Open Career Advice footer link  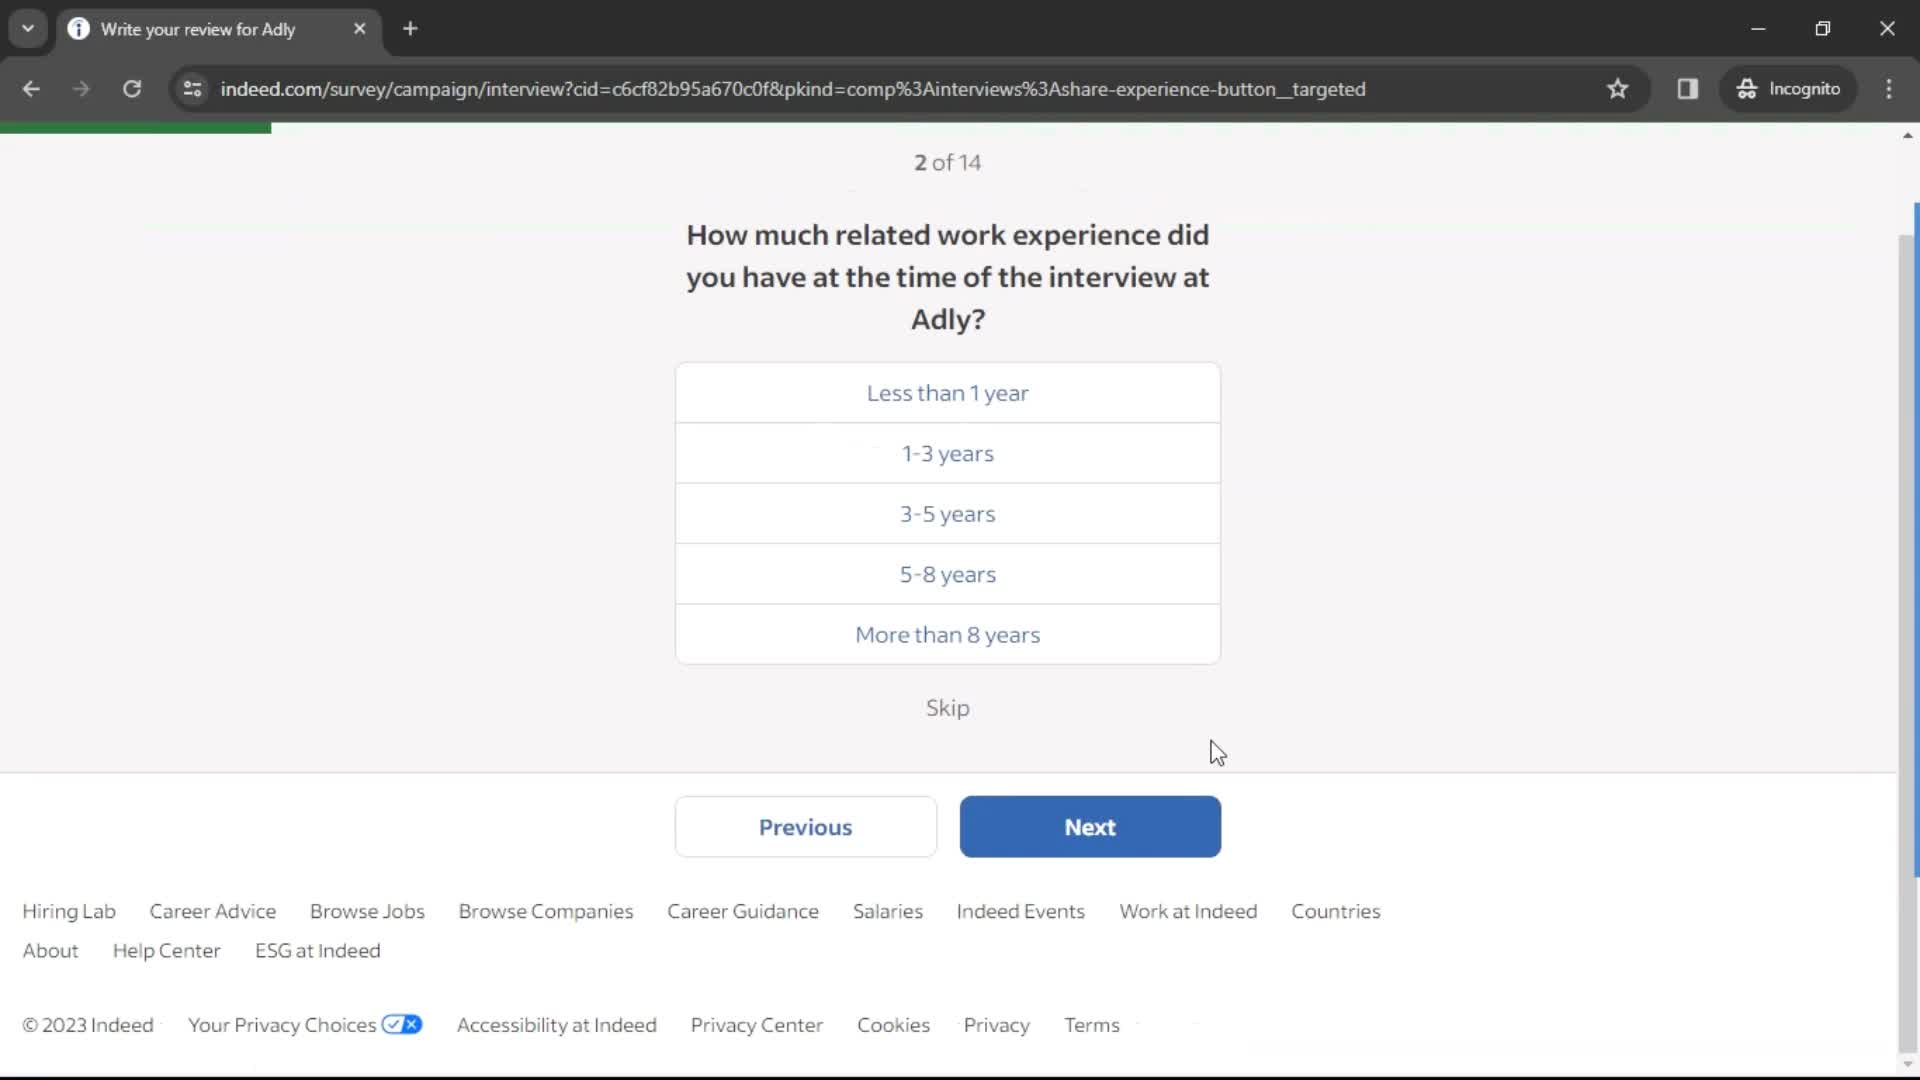click(x=212, y=911)
